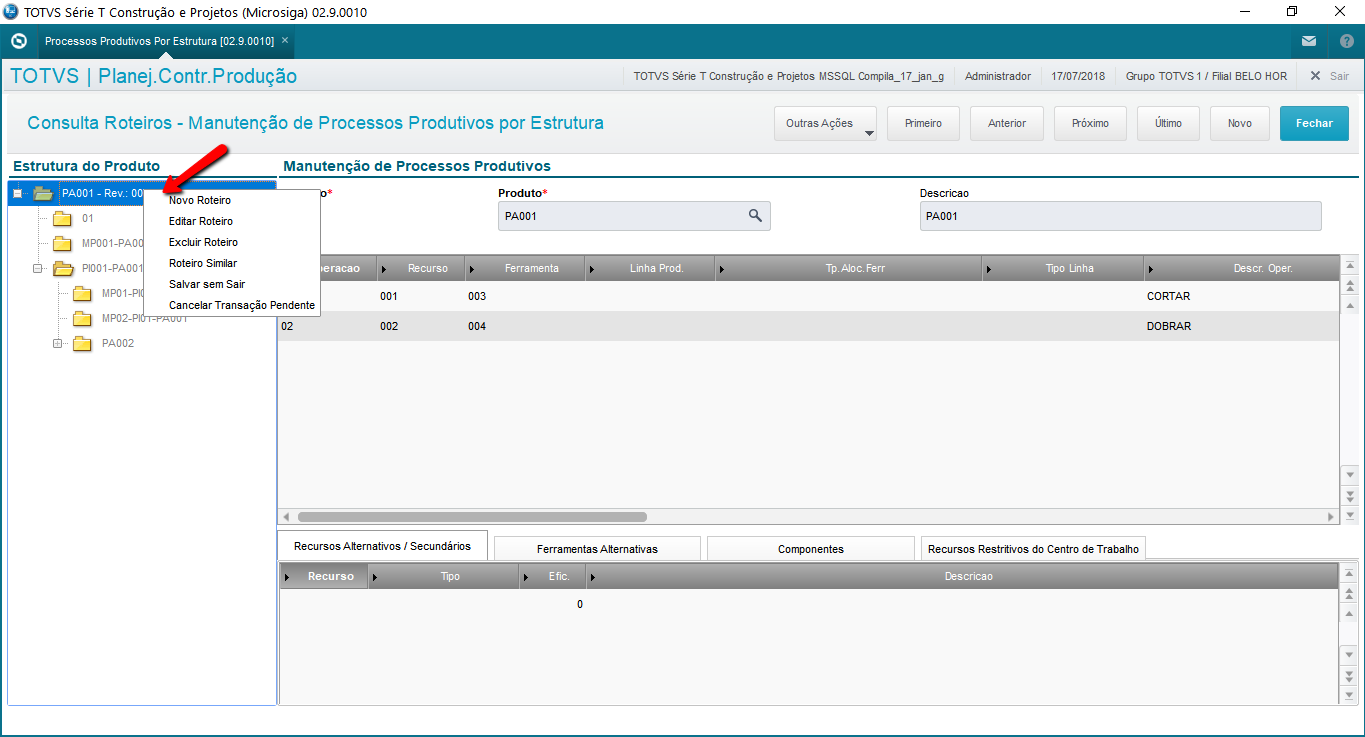Screen dimensions: 1365x737
Task: Click the right arrow of the horizontal scrollbar
Action: pos(1331,517)
